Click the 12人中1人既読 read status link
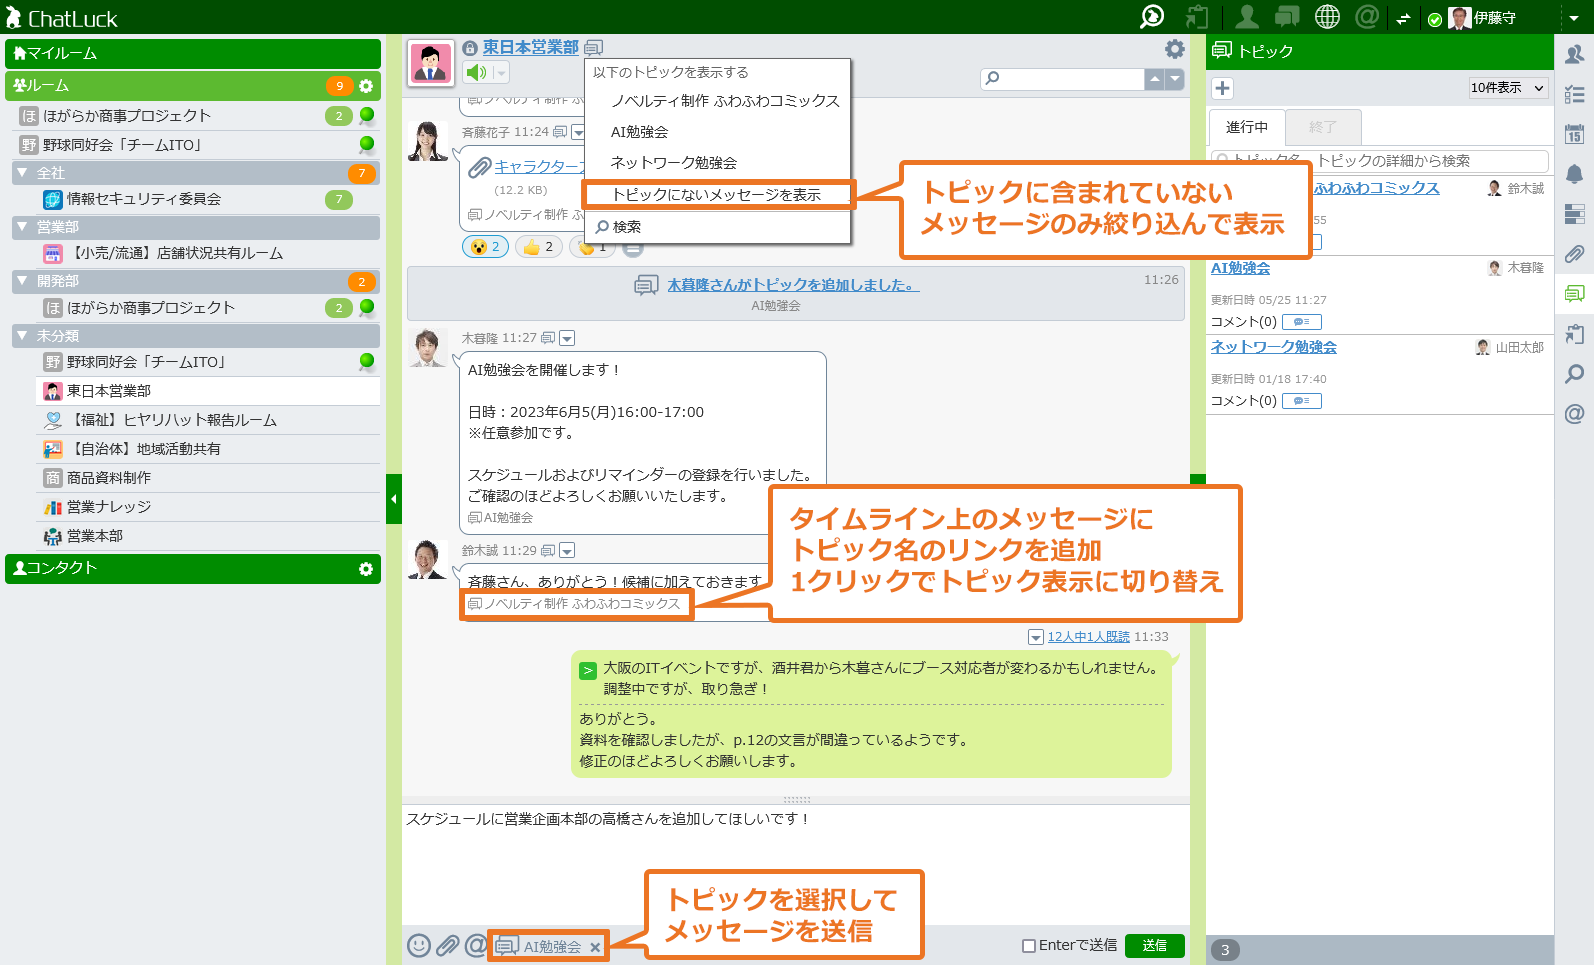The height and width of the screenshot is (965, 1594). click(1088, 637)
